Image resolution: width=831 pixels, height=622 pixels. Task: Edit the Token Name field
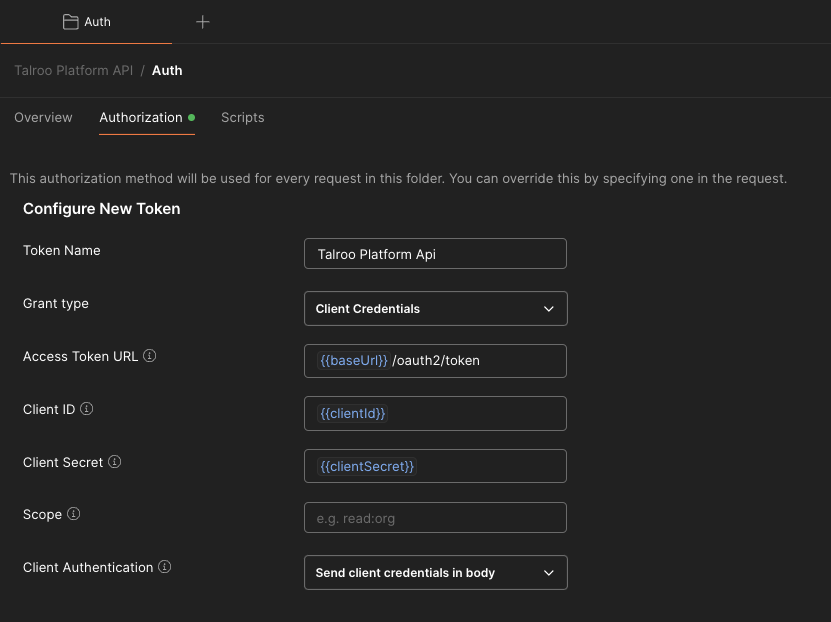(435, 254)
